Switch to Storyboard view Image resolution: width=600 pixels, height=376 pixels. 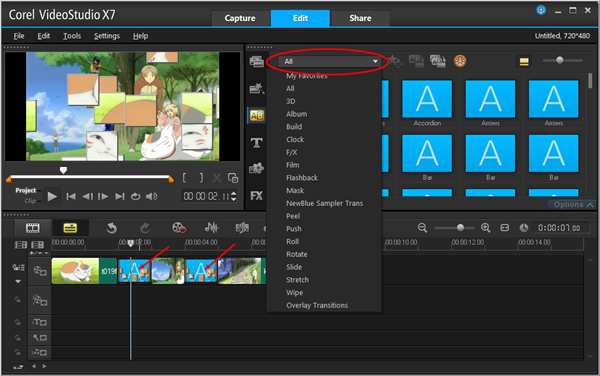(33, 228)
